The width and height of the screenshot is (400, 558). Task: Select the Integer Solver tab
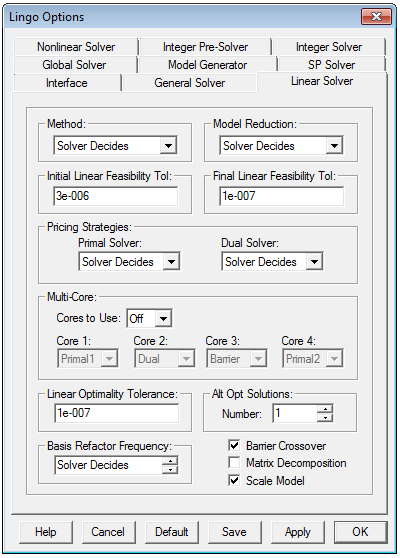(329, 47)
